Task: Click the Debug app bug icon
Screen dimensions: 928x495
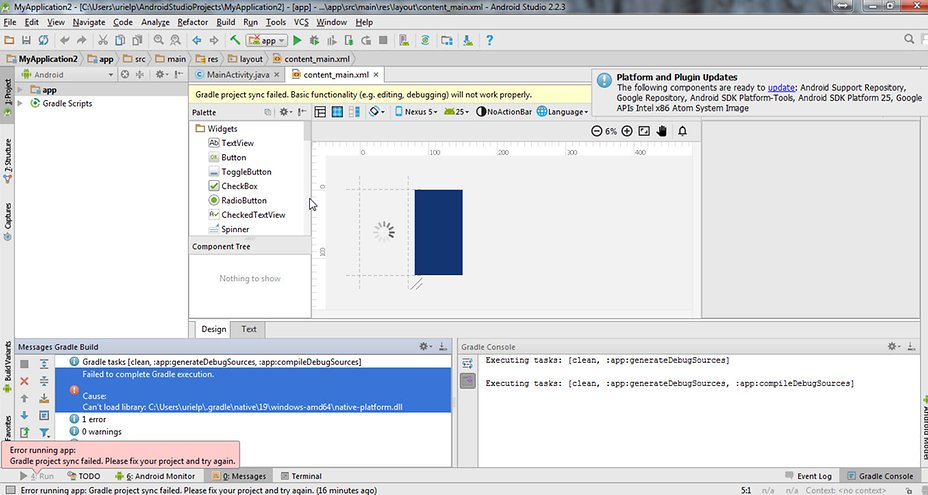Action: 314,40
